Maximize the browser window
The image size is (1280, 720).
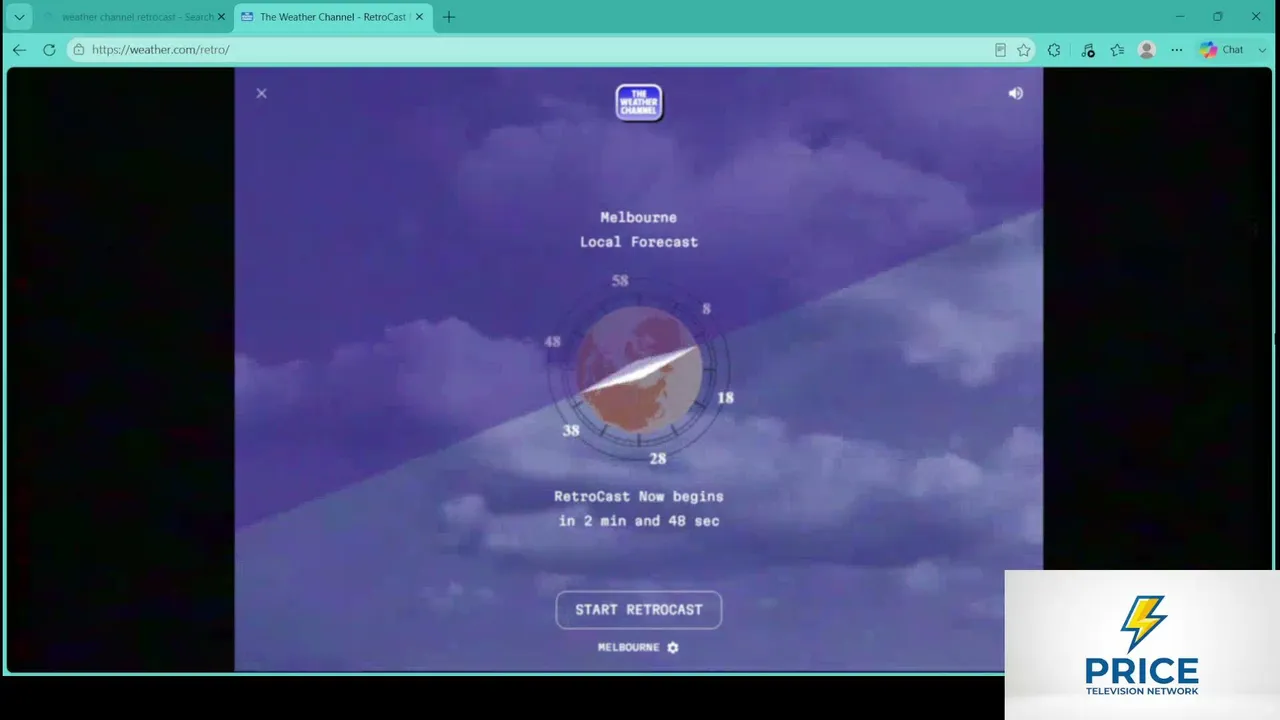[1218, 16]
